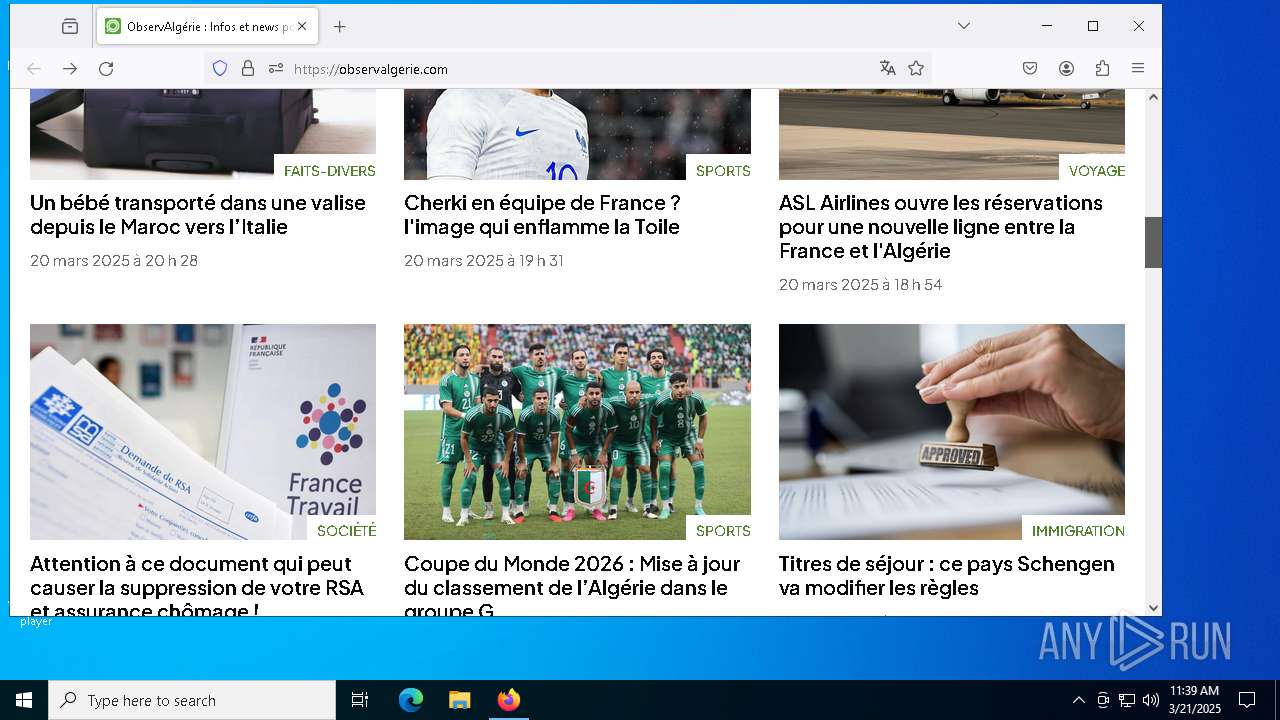Reload the current page
The image size is (1280, 720).
(106, 69)
